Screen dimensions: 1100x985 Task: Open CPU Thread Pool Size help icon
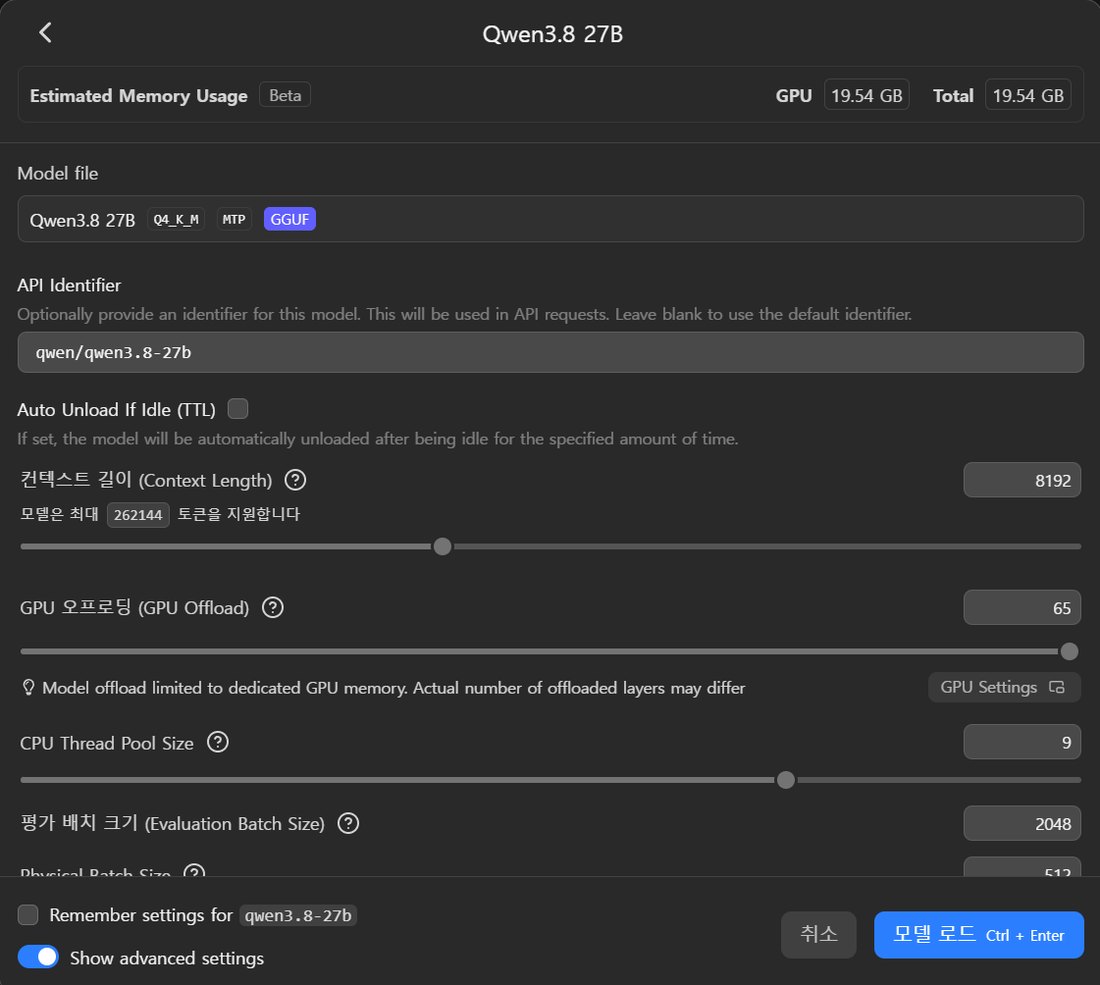(x=218, y=742)
